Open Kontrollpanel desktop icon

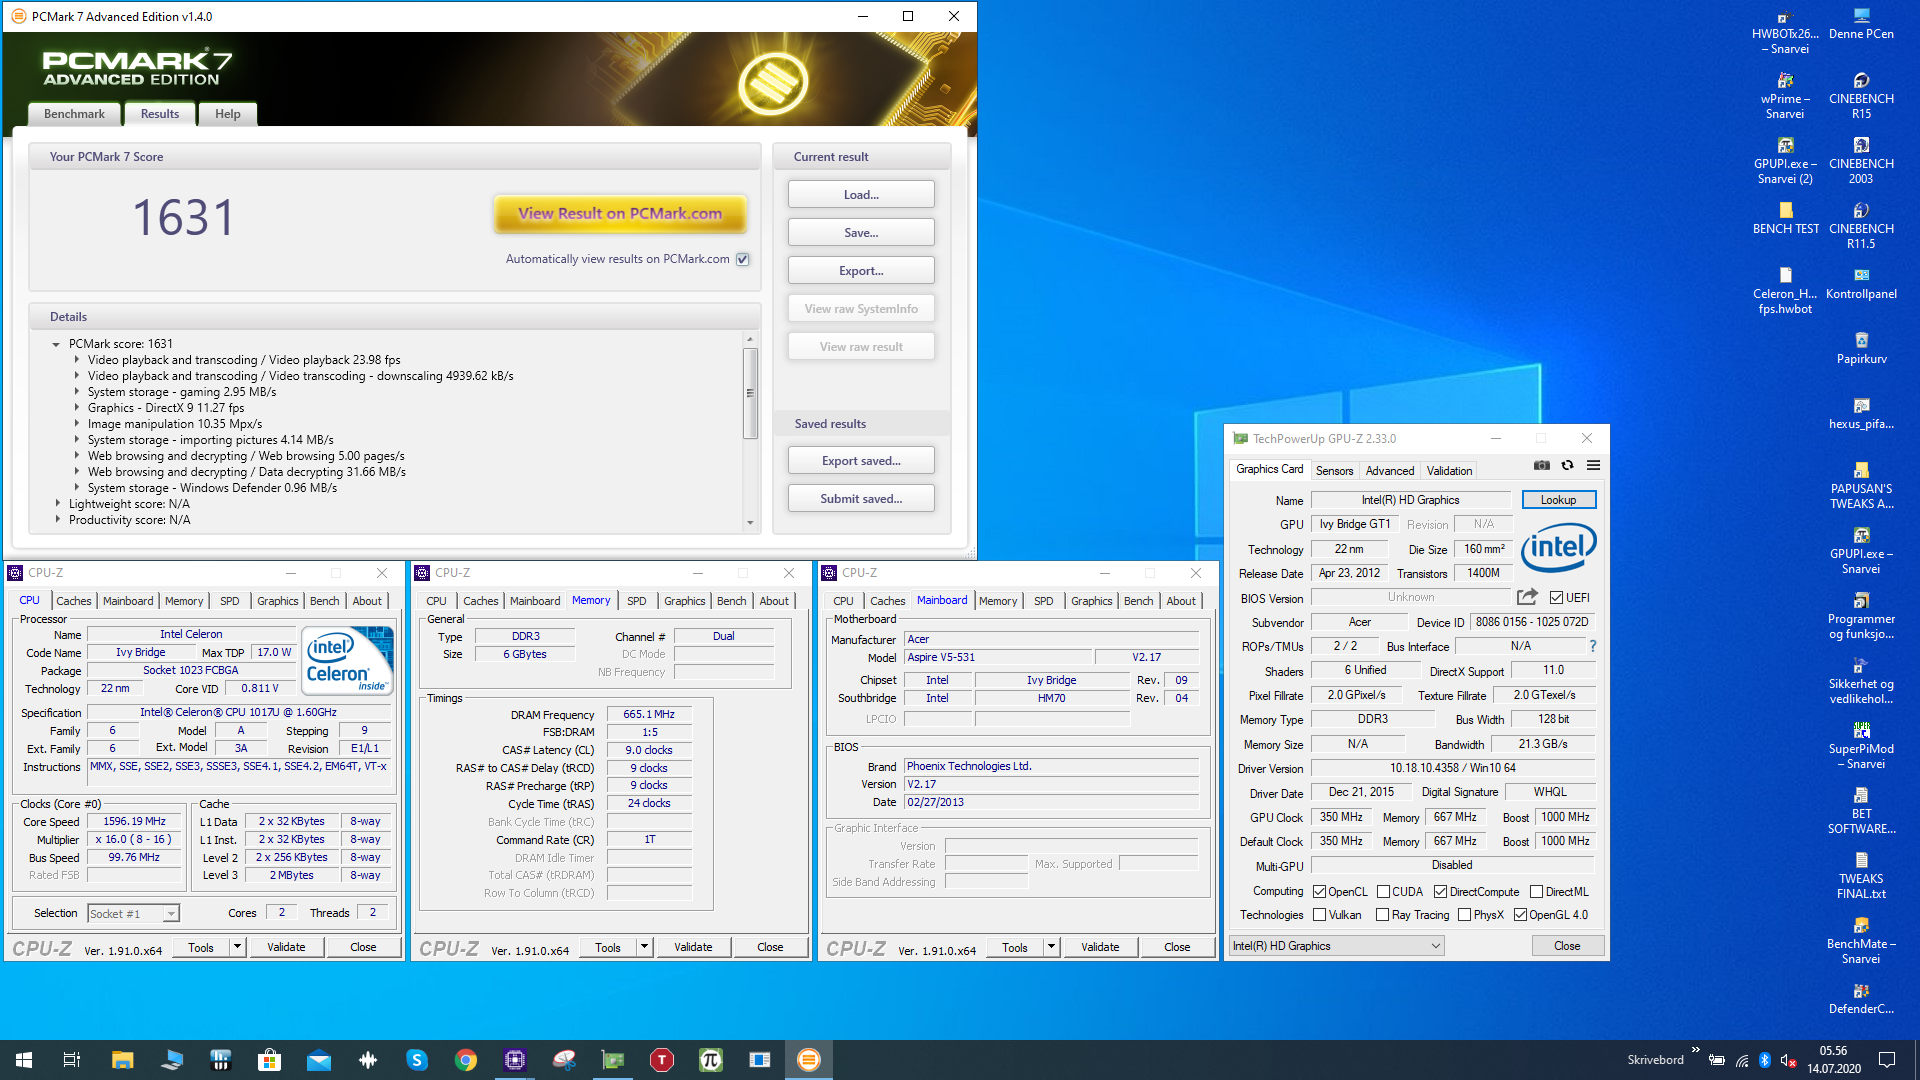[1861, 283]
